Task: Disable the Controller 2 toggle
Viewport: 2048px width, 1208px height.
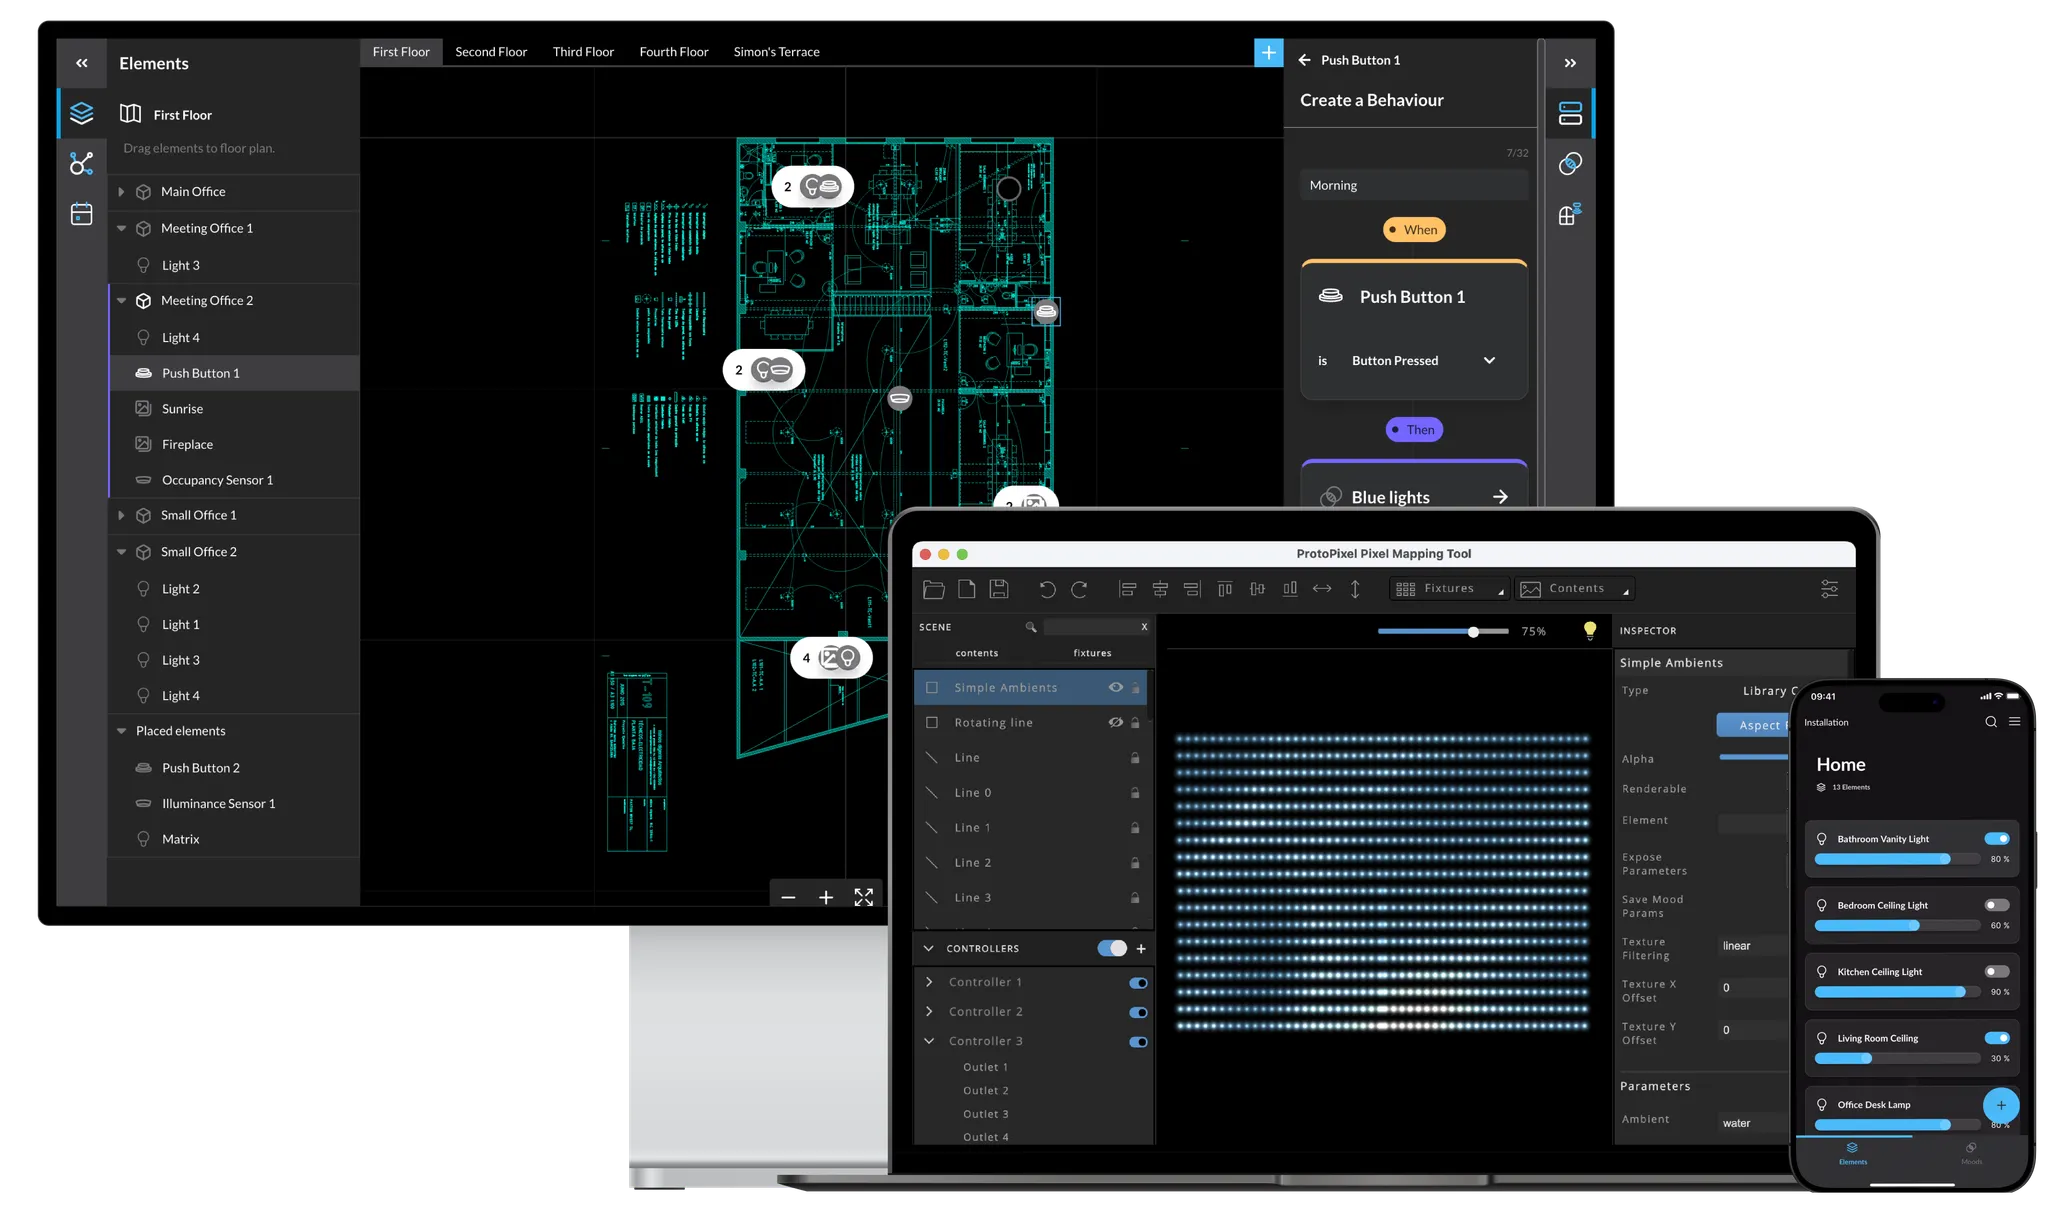Action: click(x=1138, y=1012)
